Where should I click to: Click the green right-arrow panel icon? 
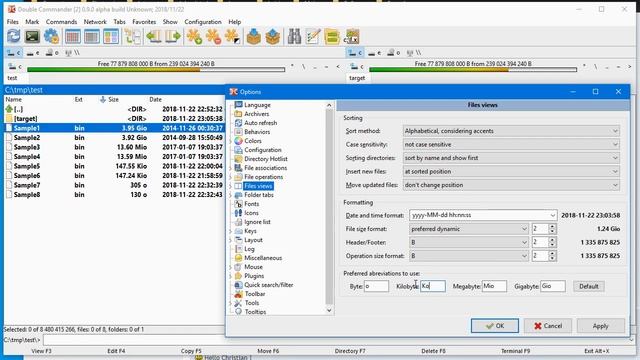pos(173,37)
